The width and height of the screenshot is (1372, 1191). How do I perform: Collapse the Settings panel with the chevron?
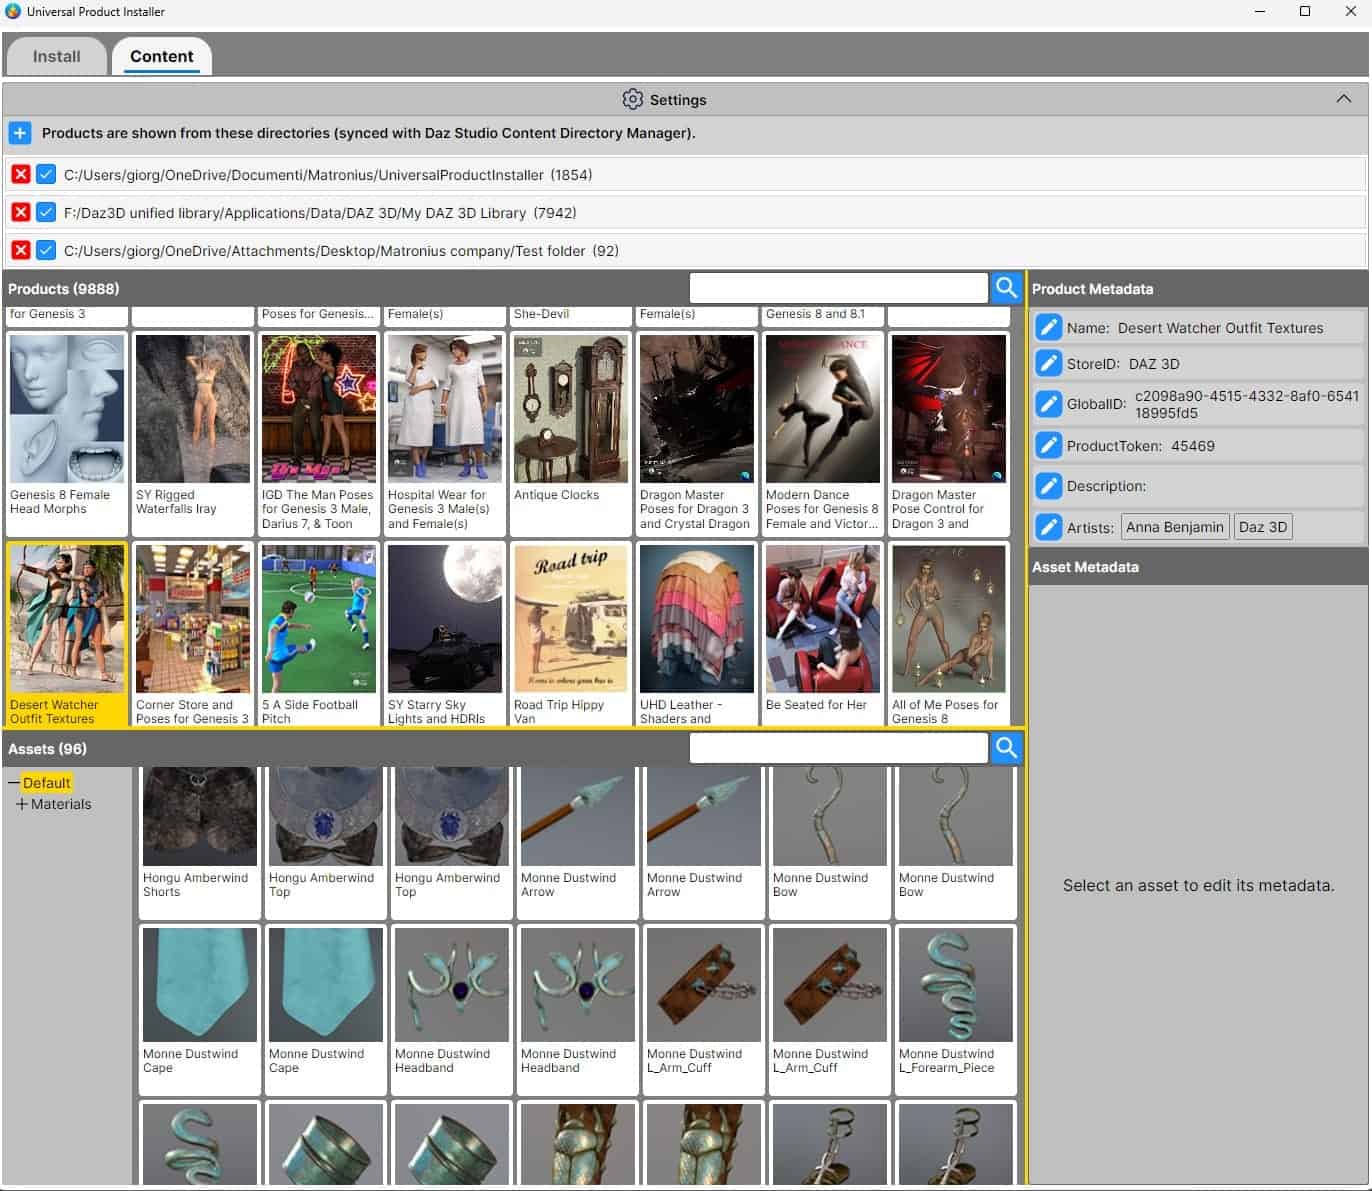1344,99
